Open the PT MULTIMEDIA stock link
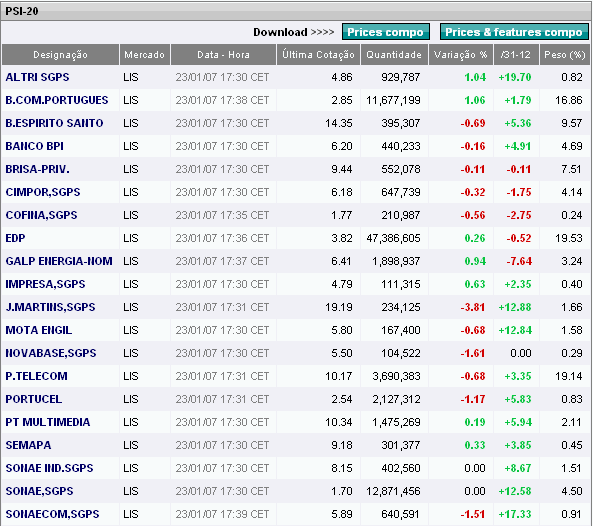The width and height of the screenshot is (593, 526). pyautogui.click(x=48, y=422)
